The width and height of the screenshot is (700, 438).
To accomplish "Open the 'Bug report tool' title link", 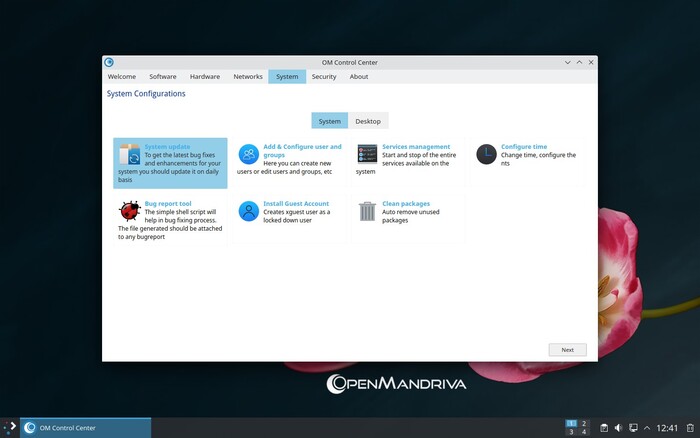I will point(168,204).
